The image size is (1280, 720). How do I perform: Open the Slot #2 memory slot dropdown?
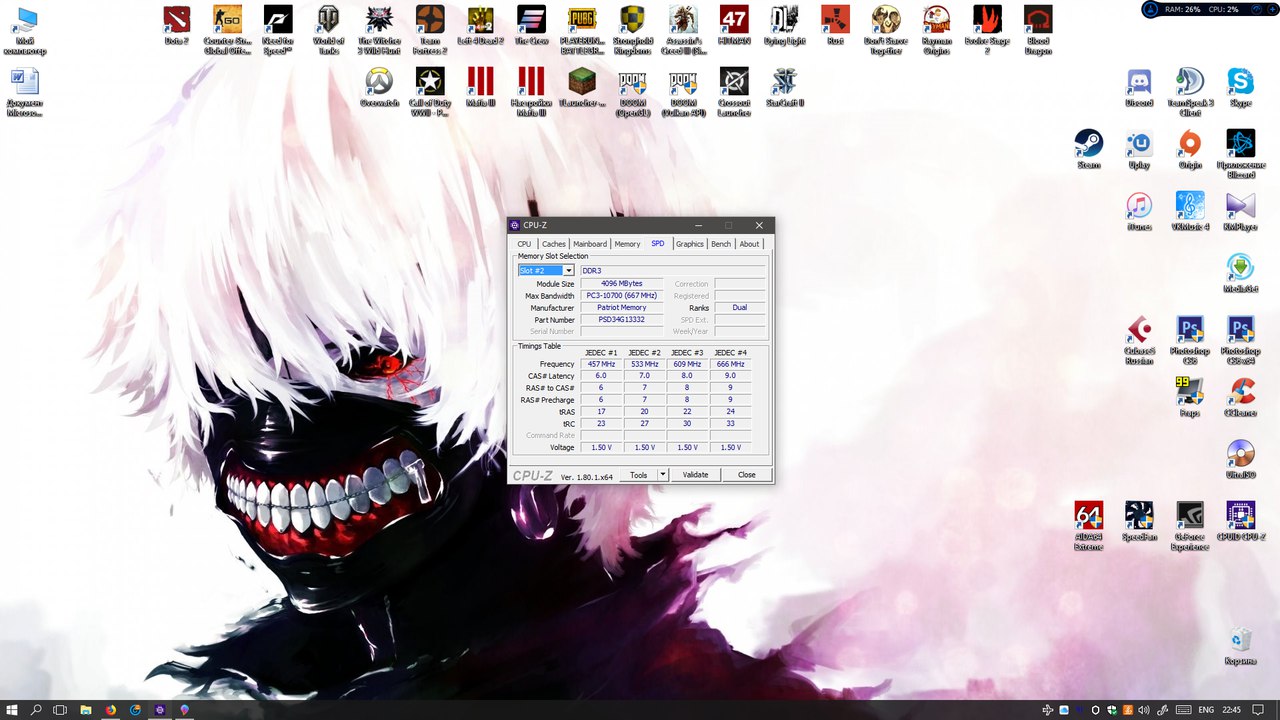click(x=546, y=271)
